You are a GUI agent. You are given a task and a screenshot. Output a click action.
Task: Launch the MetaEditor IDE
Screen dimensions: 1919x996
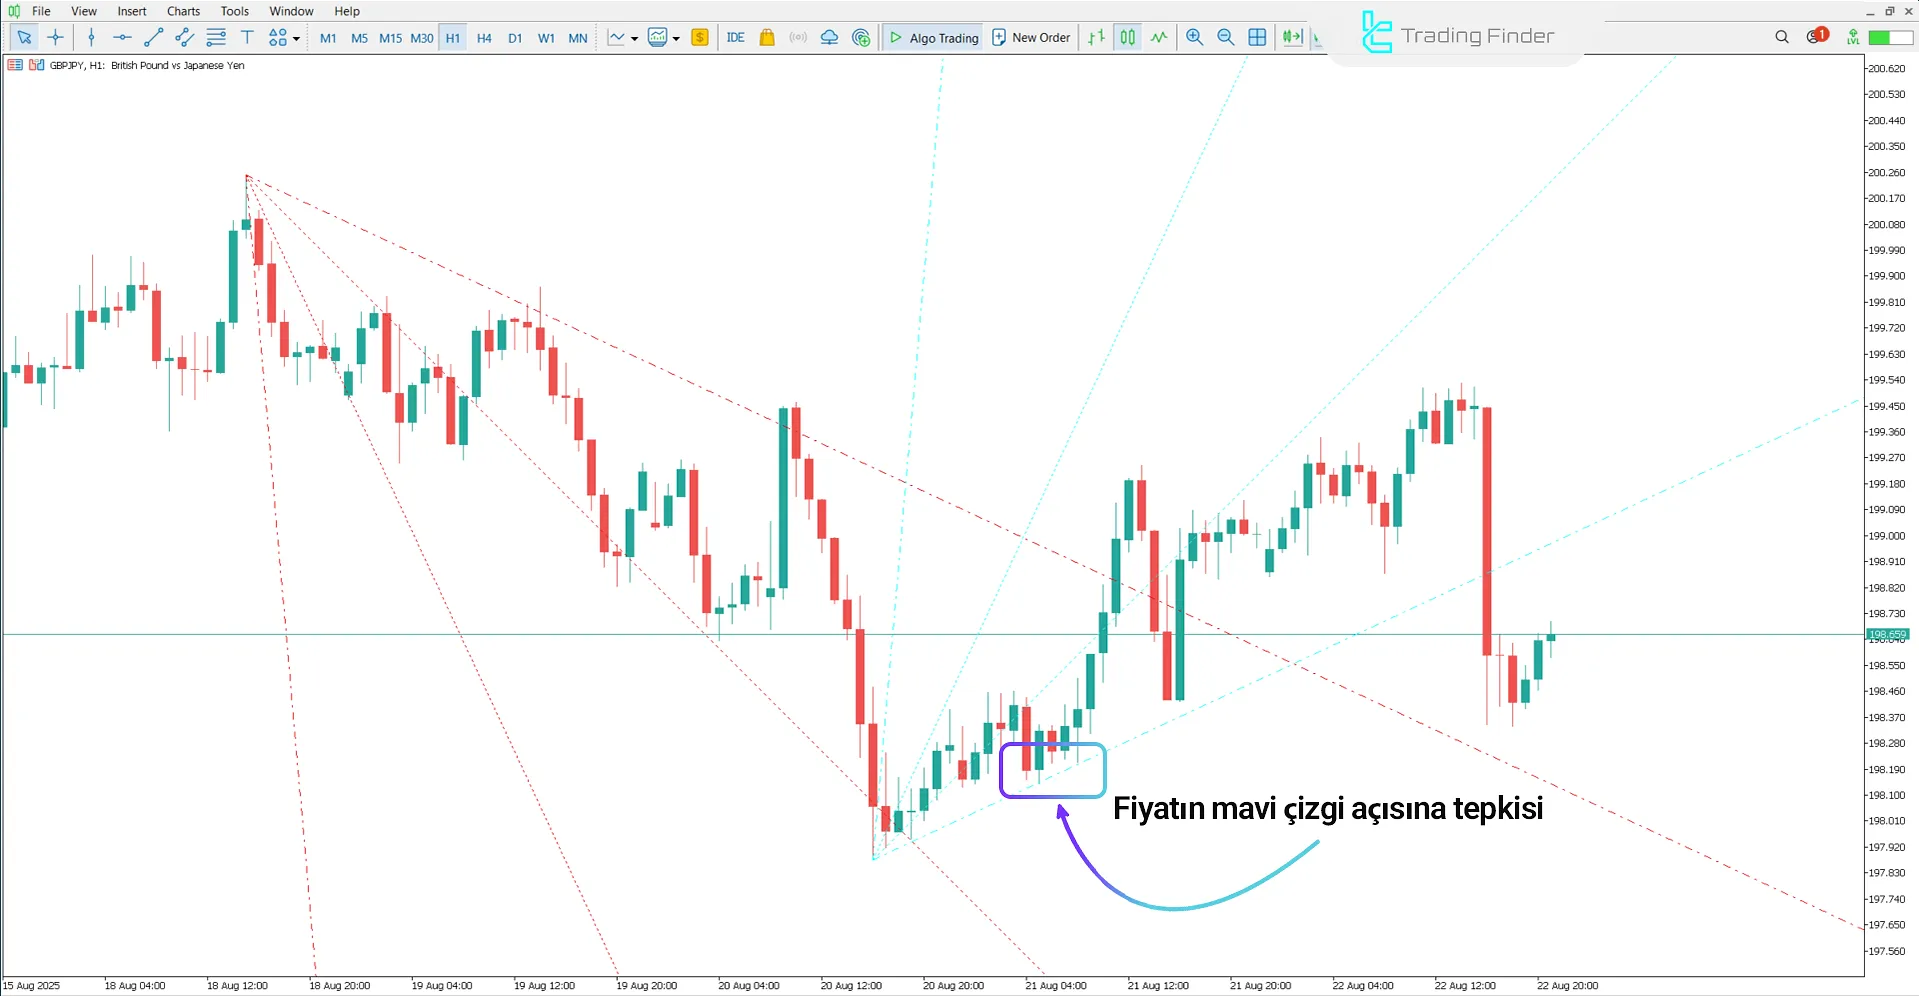click(x=736, y=37)
